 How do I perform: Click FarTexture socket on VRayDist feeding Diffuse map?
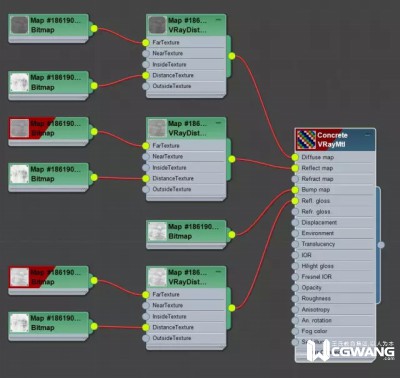pyautogui.click(x=146, y=43)
